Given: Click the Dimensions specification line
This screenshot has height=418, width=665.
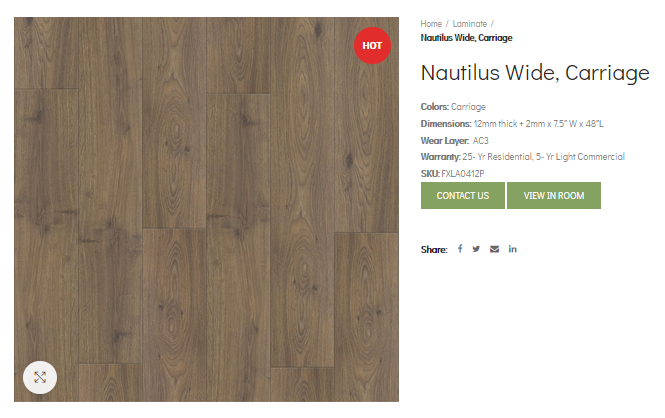Looking at the screenshot, I should point(512,124).
